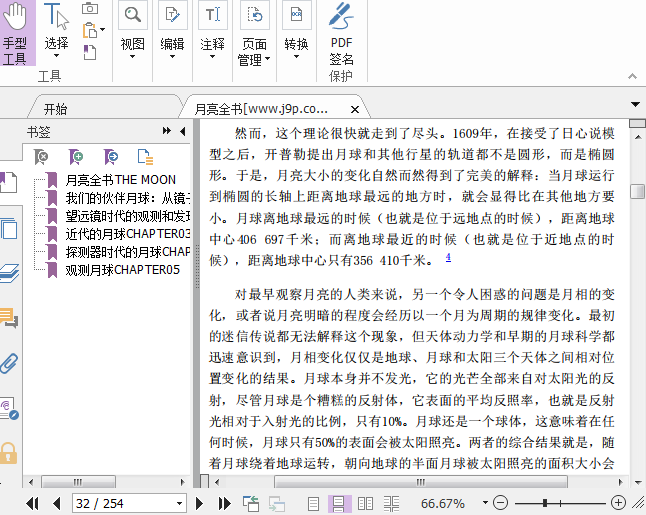Open the View (视图) menu
This screenshot has height=515, width=646.
(x=133, y=31)
